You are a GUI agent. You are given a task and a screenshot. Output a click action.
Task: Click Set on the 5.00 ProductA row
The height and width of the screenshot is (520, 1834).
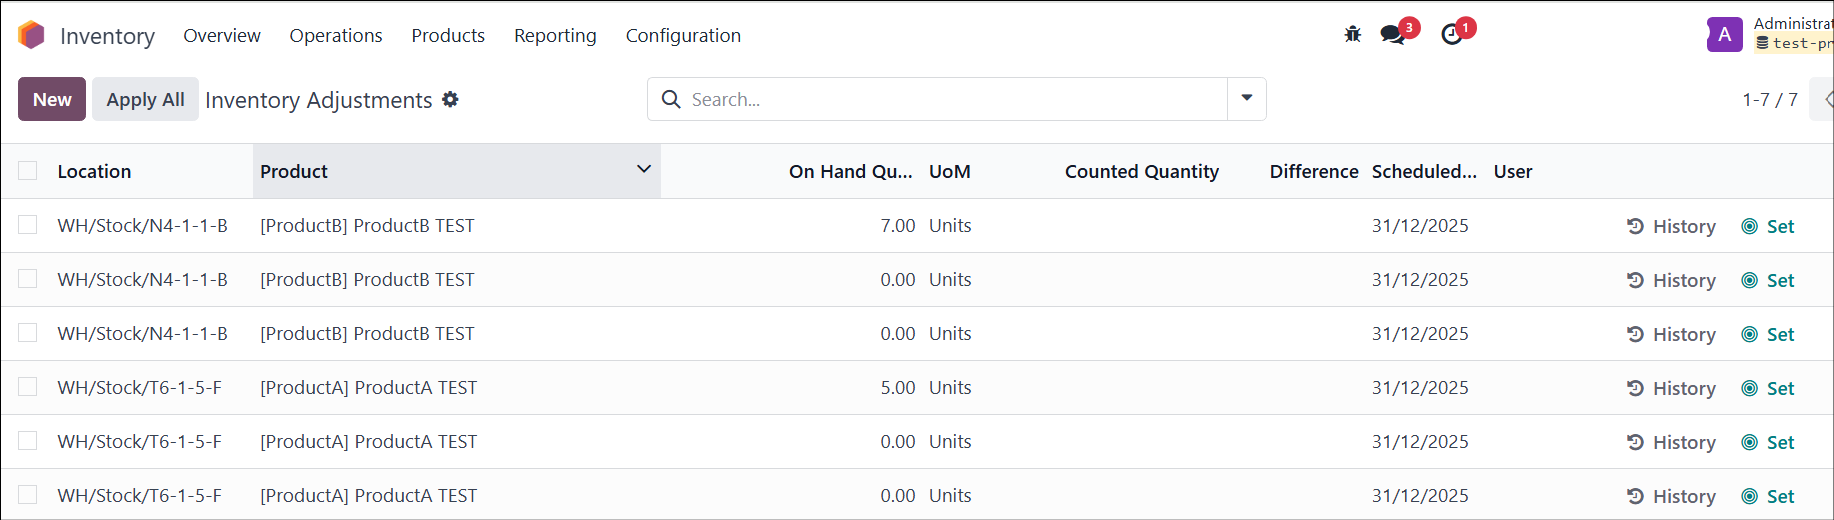coord(1768,388)
